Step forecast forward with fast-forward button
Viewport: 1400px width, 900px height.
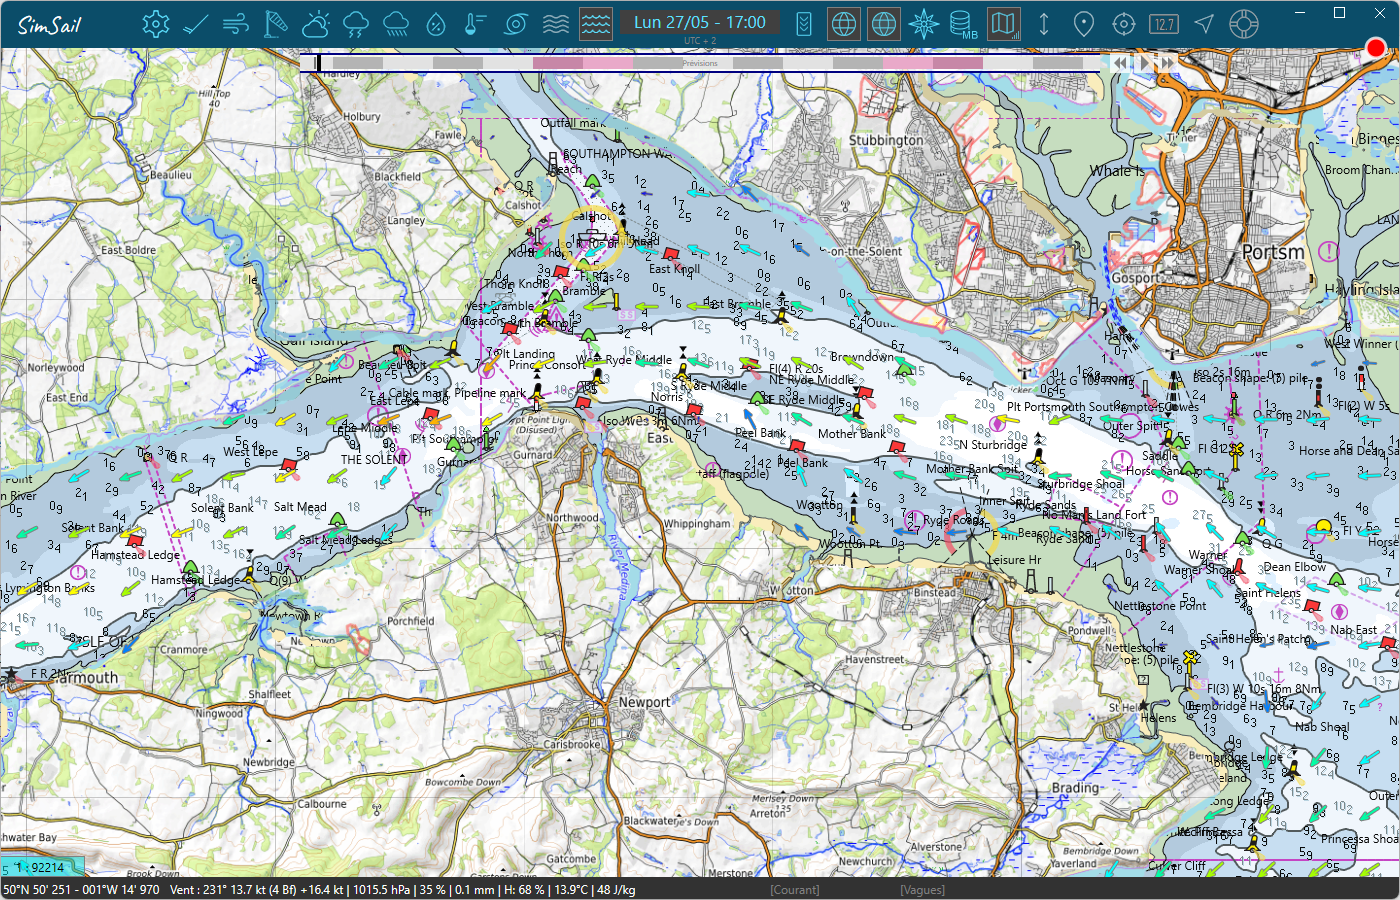pos(1167,63)
